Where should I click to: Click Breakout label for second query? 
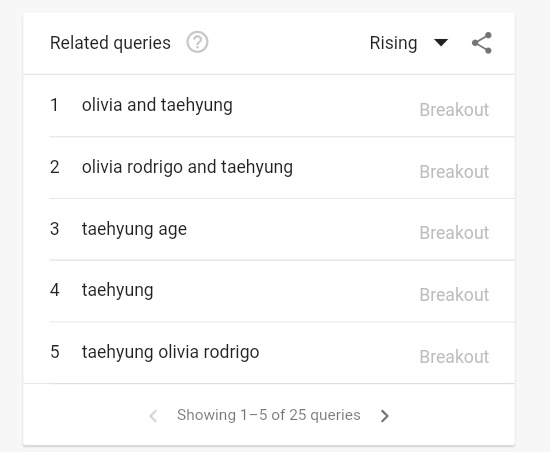(454, 172)
